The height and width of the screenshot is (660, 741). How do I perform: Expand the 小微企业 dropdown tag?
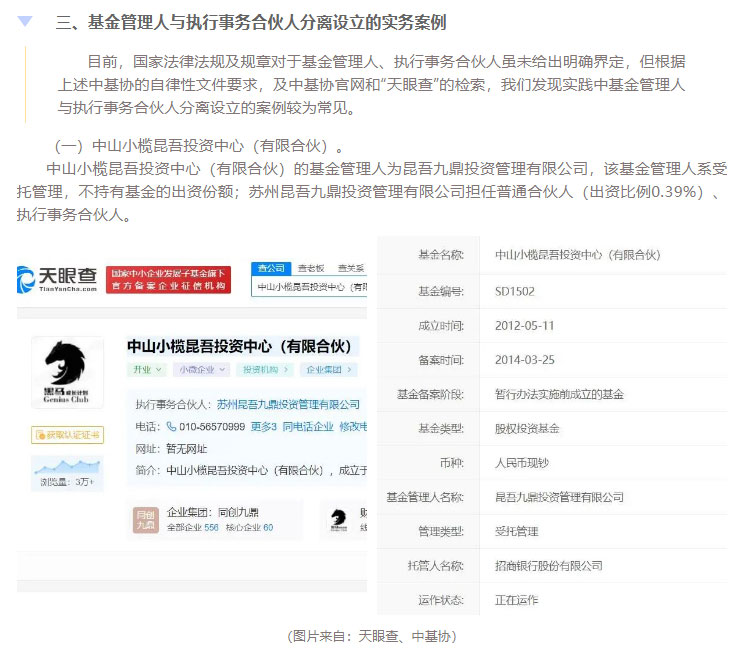(198, 370)
